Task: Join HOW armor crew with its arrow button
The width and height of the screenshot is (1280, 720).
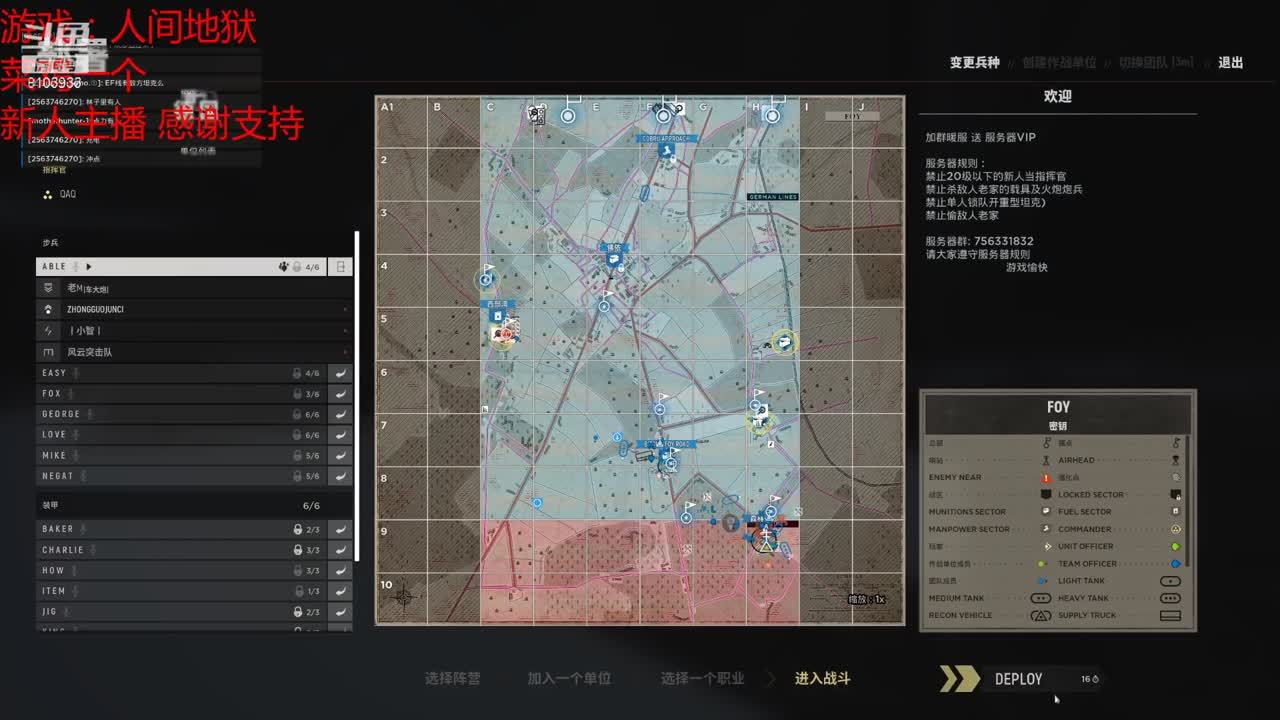Action: 341,570
